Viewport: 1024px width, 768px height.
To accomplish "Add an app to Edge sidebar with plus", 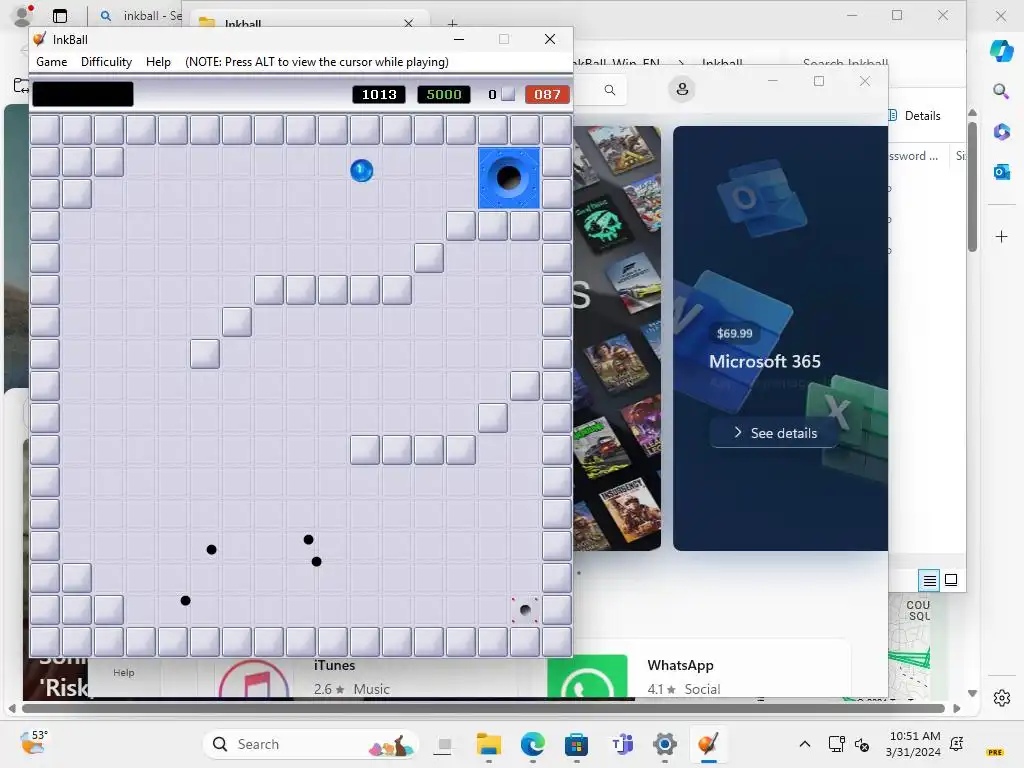I will [x=1001, y=236].
